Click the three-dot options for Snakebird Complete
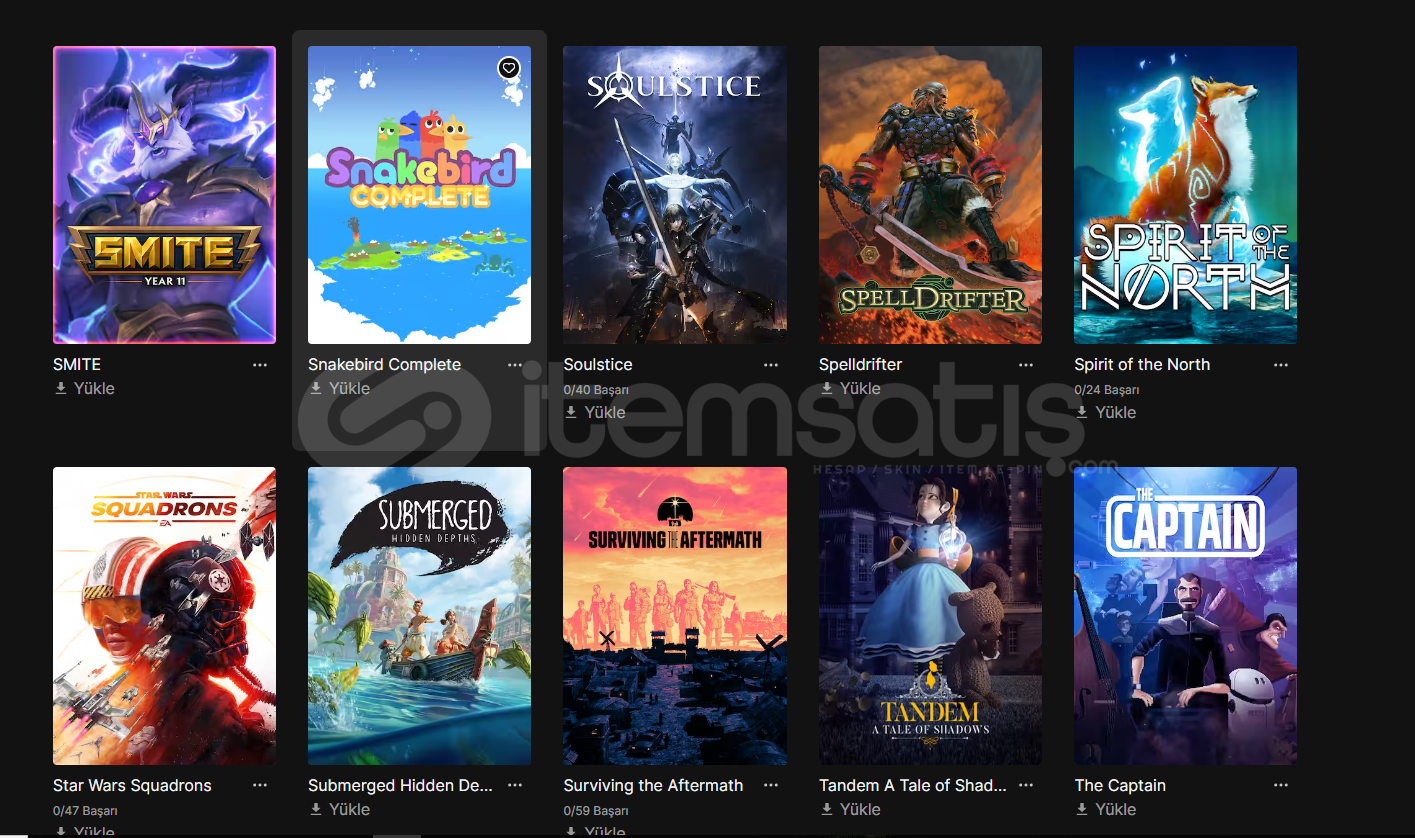Image resolution: width=1415 pixels, height=838 pixels. [x=515, y=365]
